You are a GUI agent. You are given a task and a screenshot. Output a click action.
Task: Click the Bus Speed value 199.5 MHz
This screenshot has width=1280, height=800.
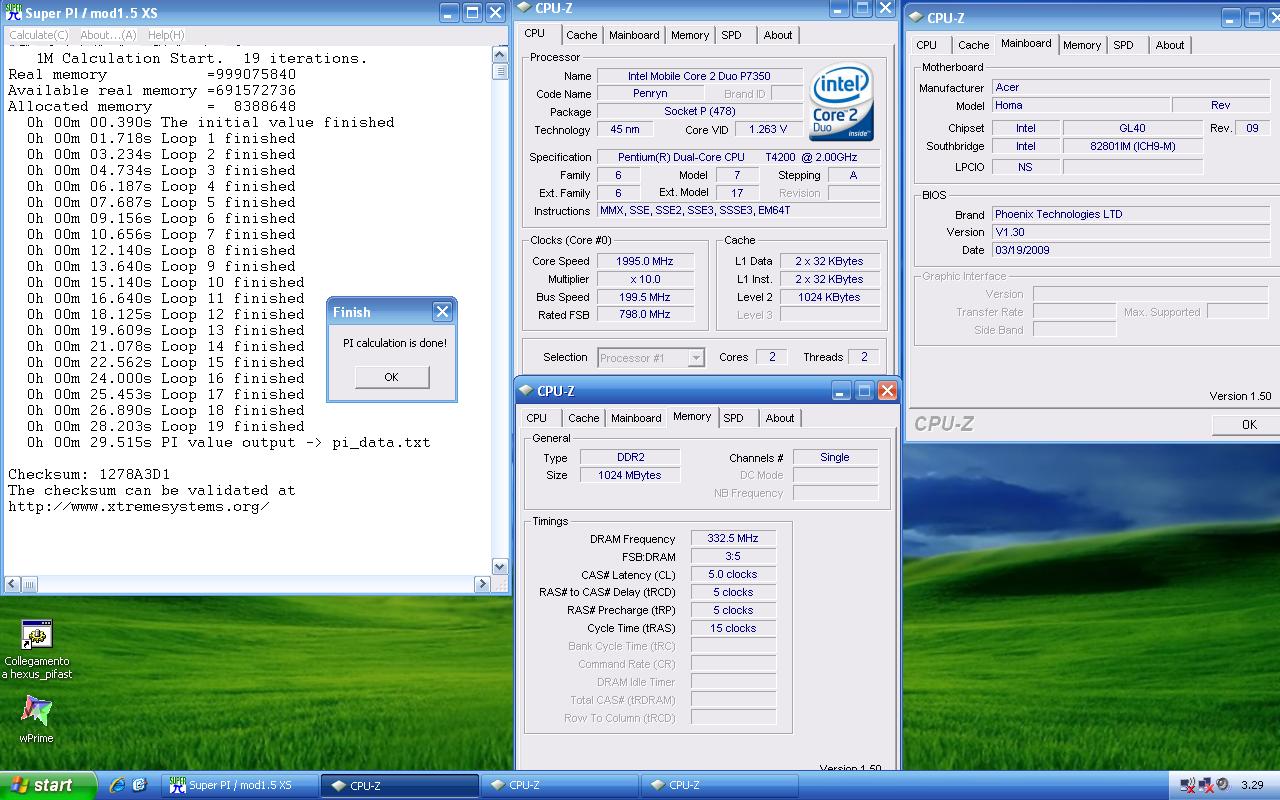645,297
